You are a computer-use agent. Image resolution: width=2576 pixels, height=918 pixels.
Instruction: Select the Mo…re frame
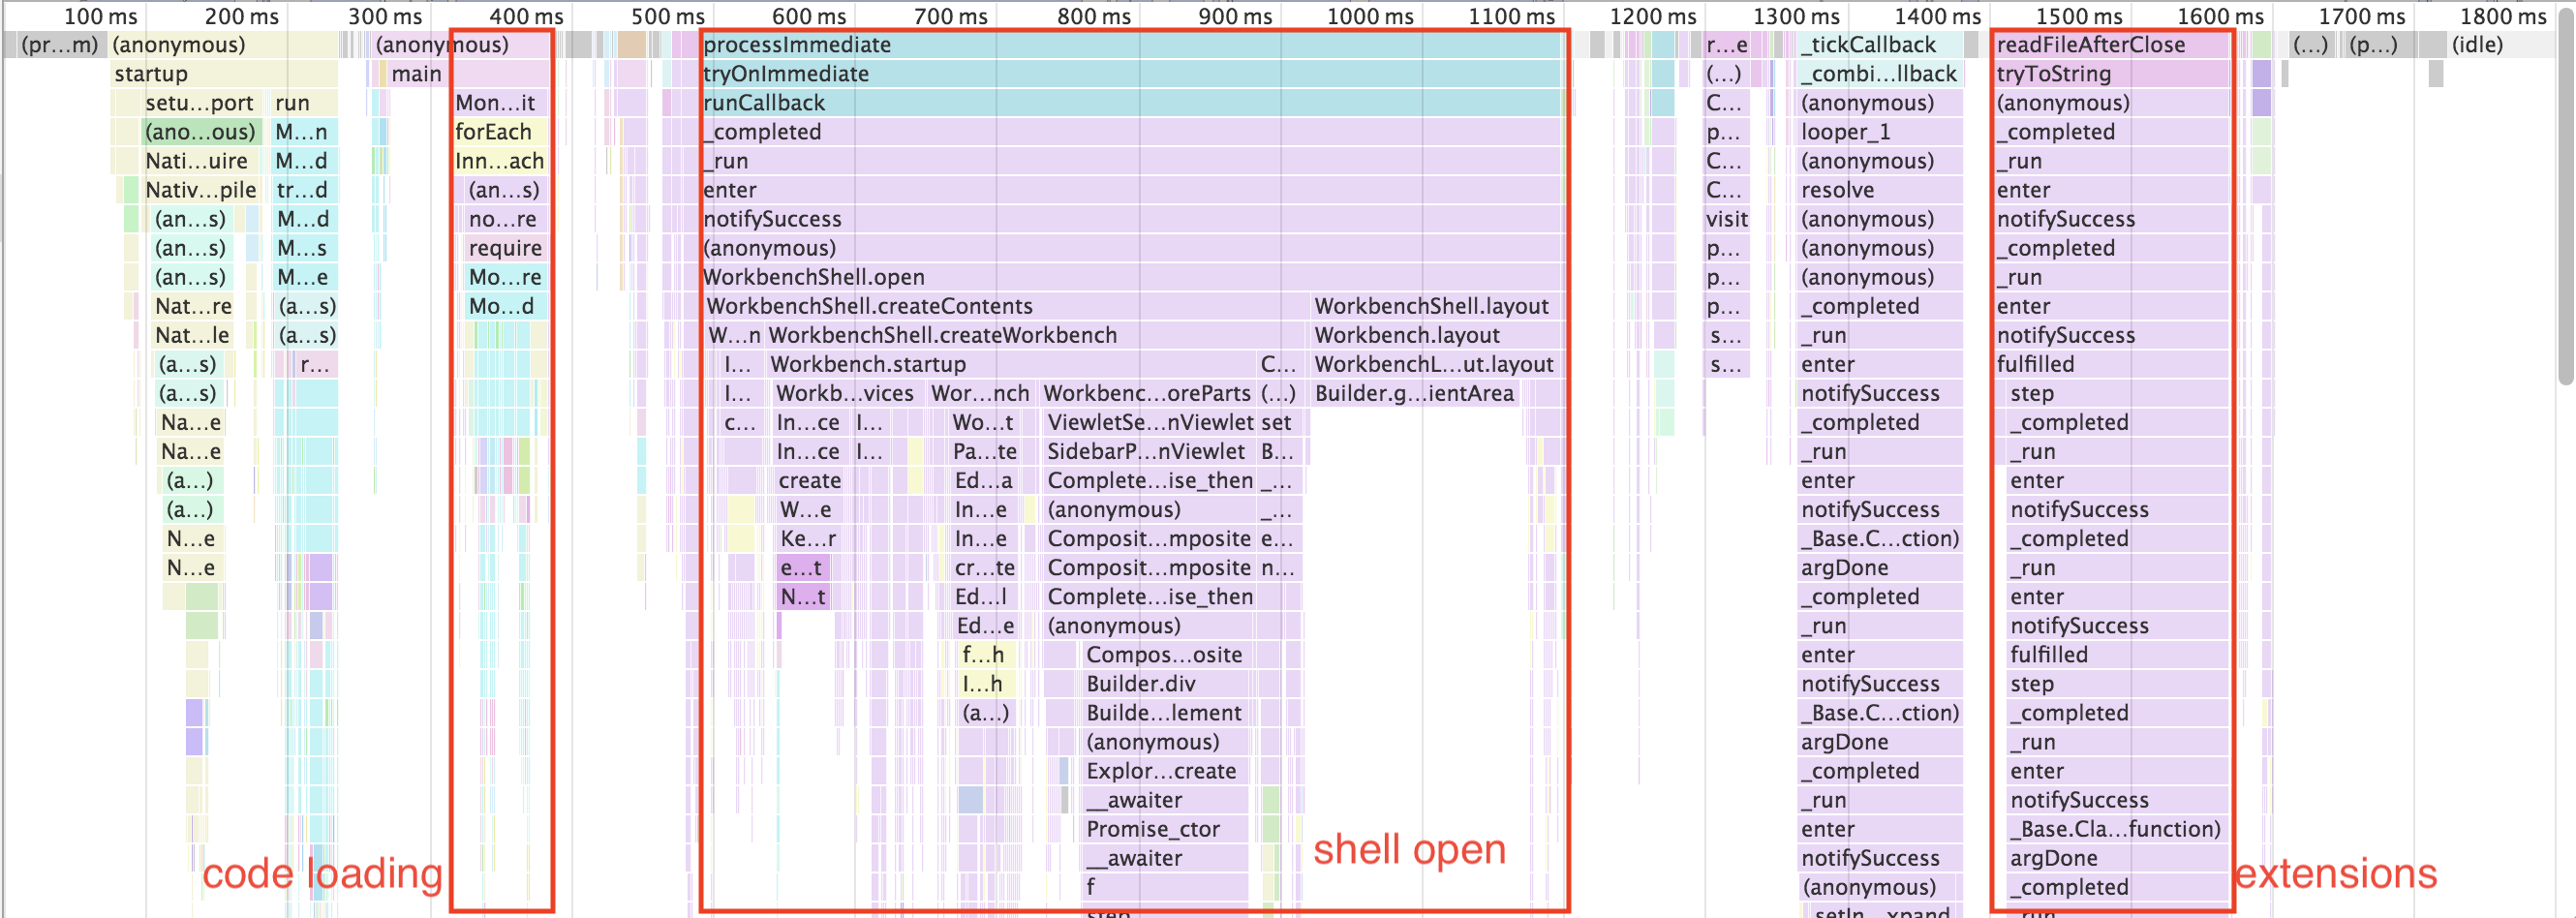tap(506, 277)
